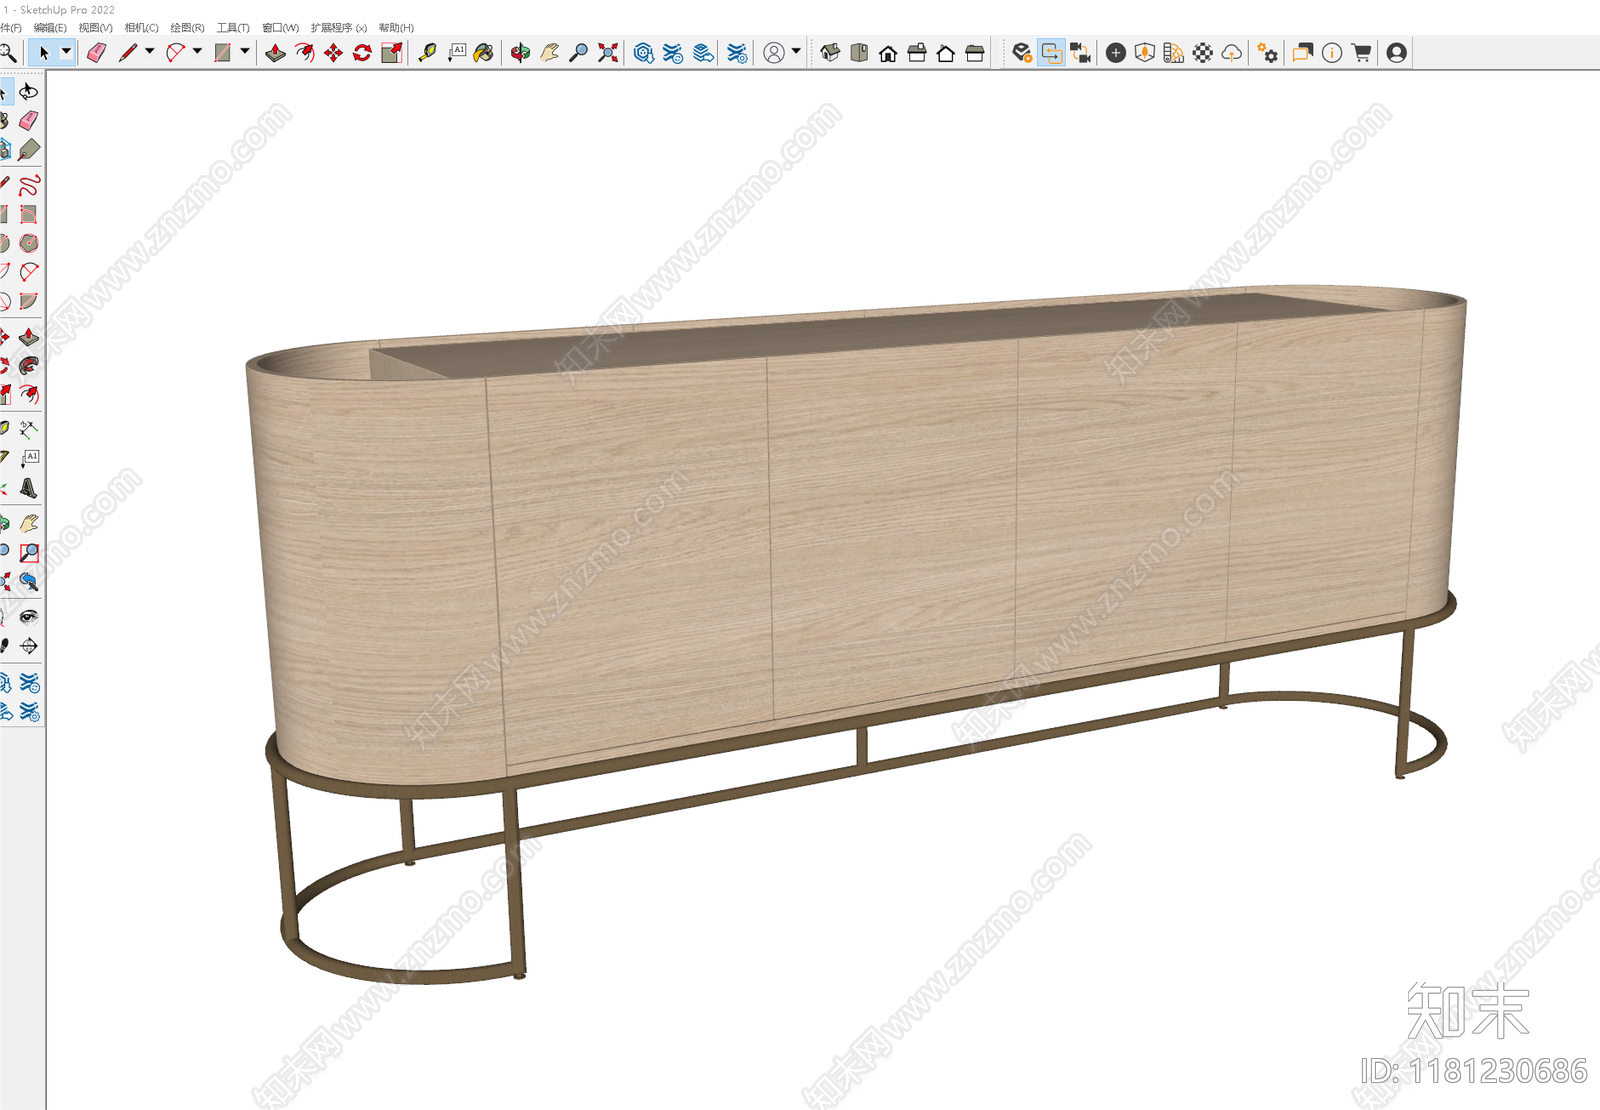Select the Polygon tool in left toolbar

[29, 243]
